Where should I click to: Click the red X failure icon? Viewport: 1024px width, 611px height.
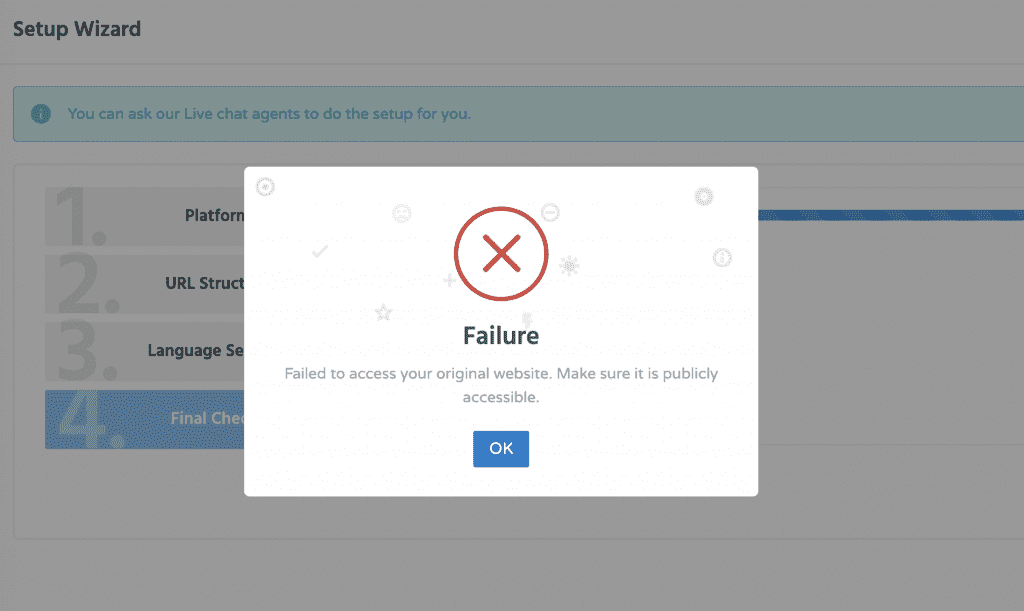501,254
